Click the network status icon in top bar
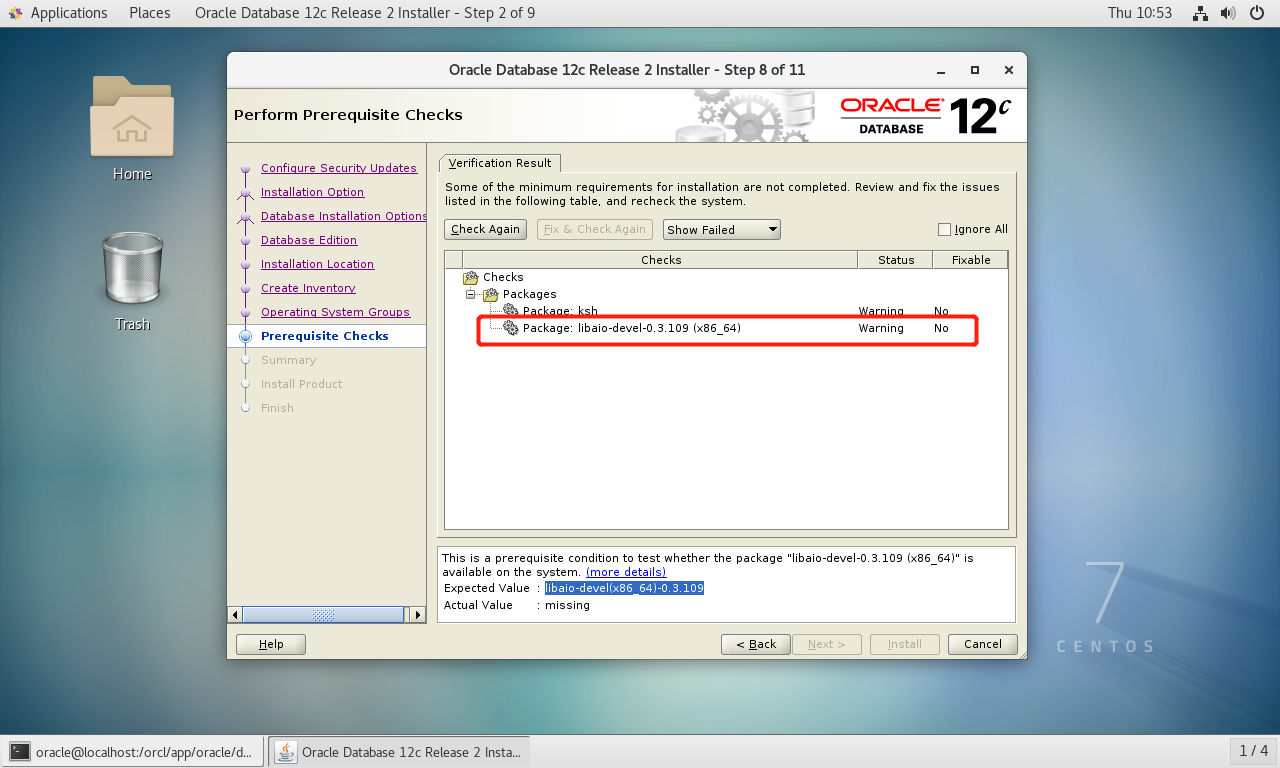This screenshot has width=1280, height=768. point(1201,13)
